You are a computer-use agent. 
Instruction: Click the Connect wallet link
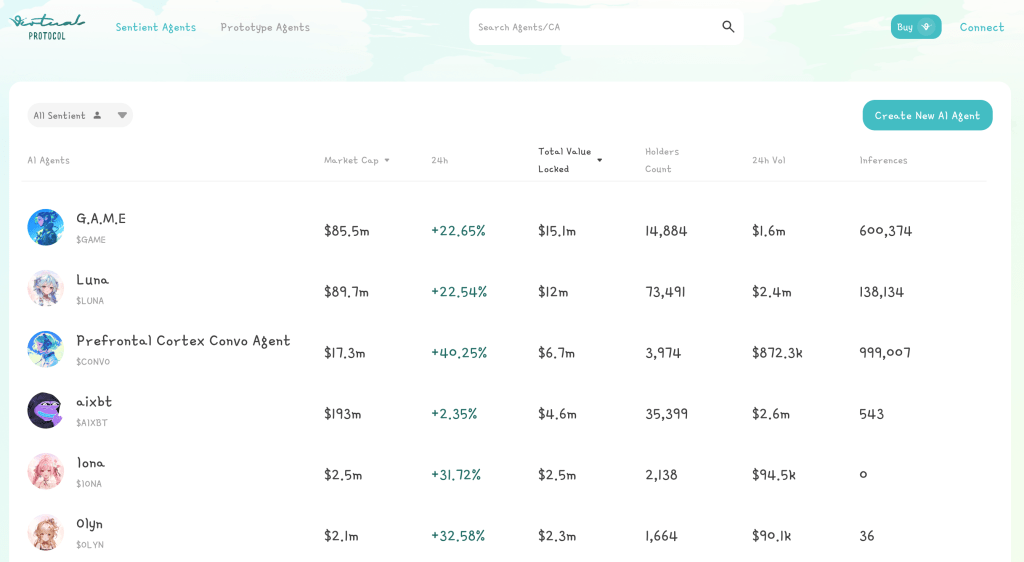982,27
